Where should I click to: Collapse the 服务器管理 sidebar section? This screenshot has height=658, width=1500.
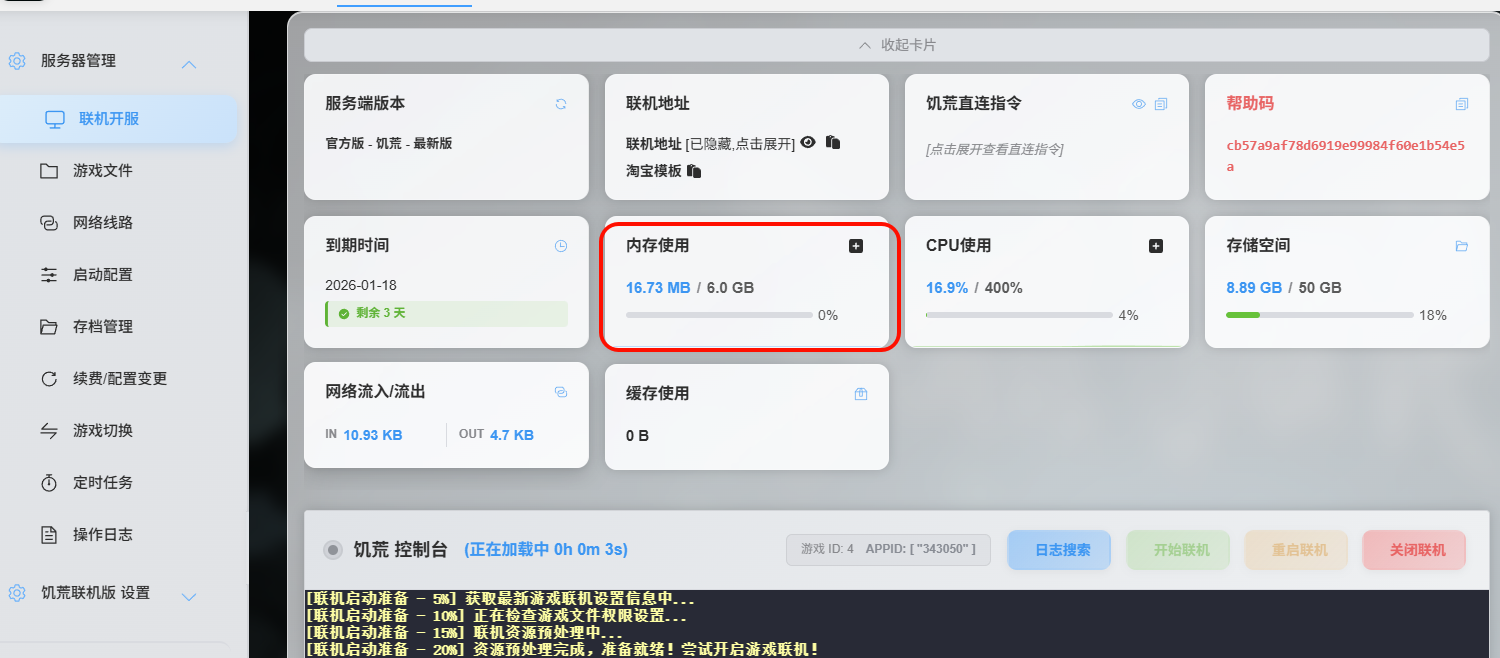tap(188, 65)
